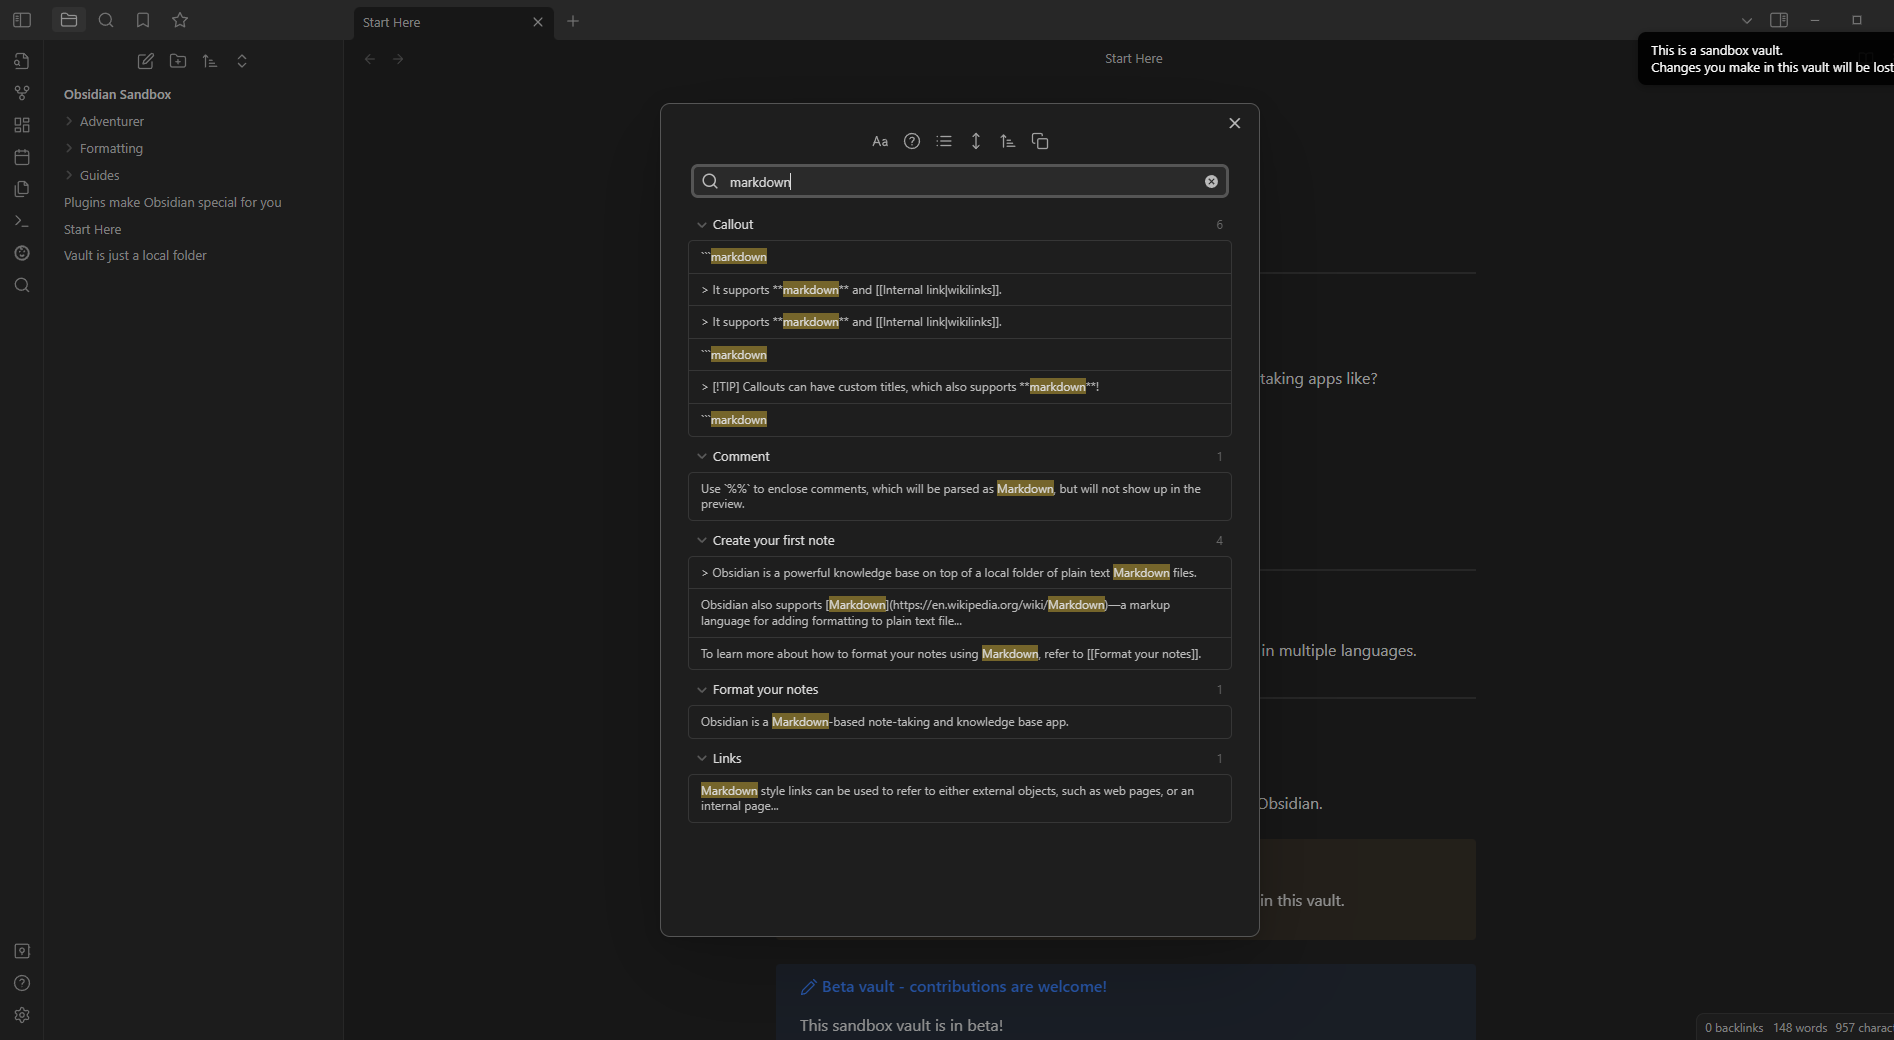Toggle the left sidebar collapse icon
1894x1040 pixels.
22,20
